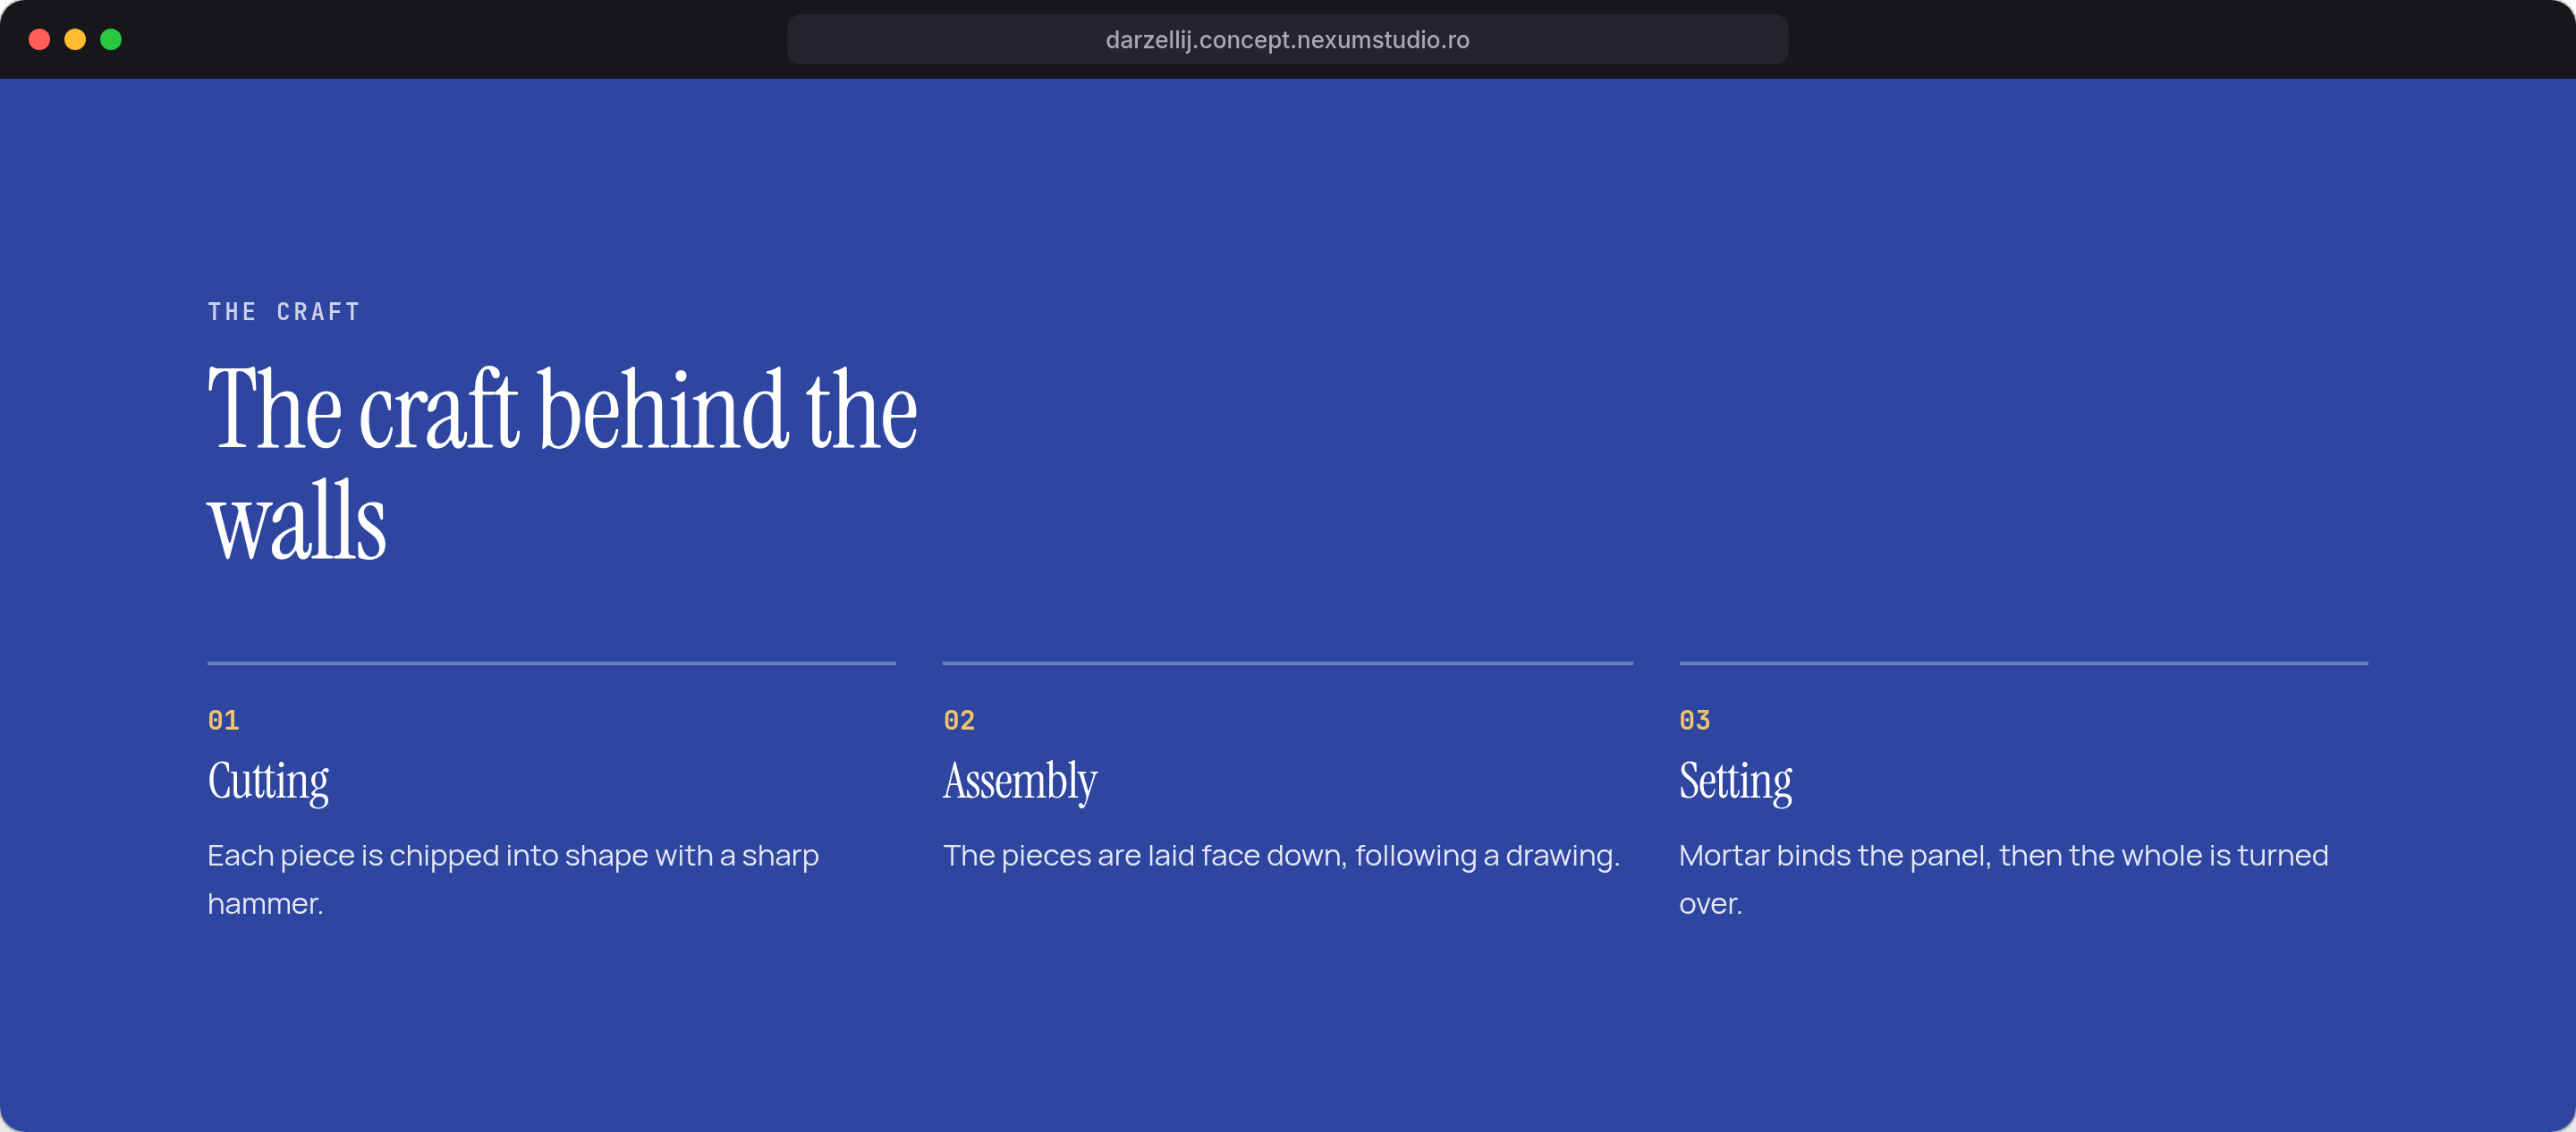
Task: Click THE CRAFT section label
Action: pos(284,312)
